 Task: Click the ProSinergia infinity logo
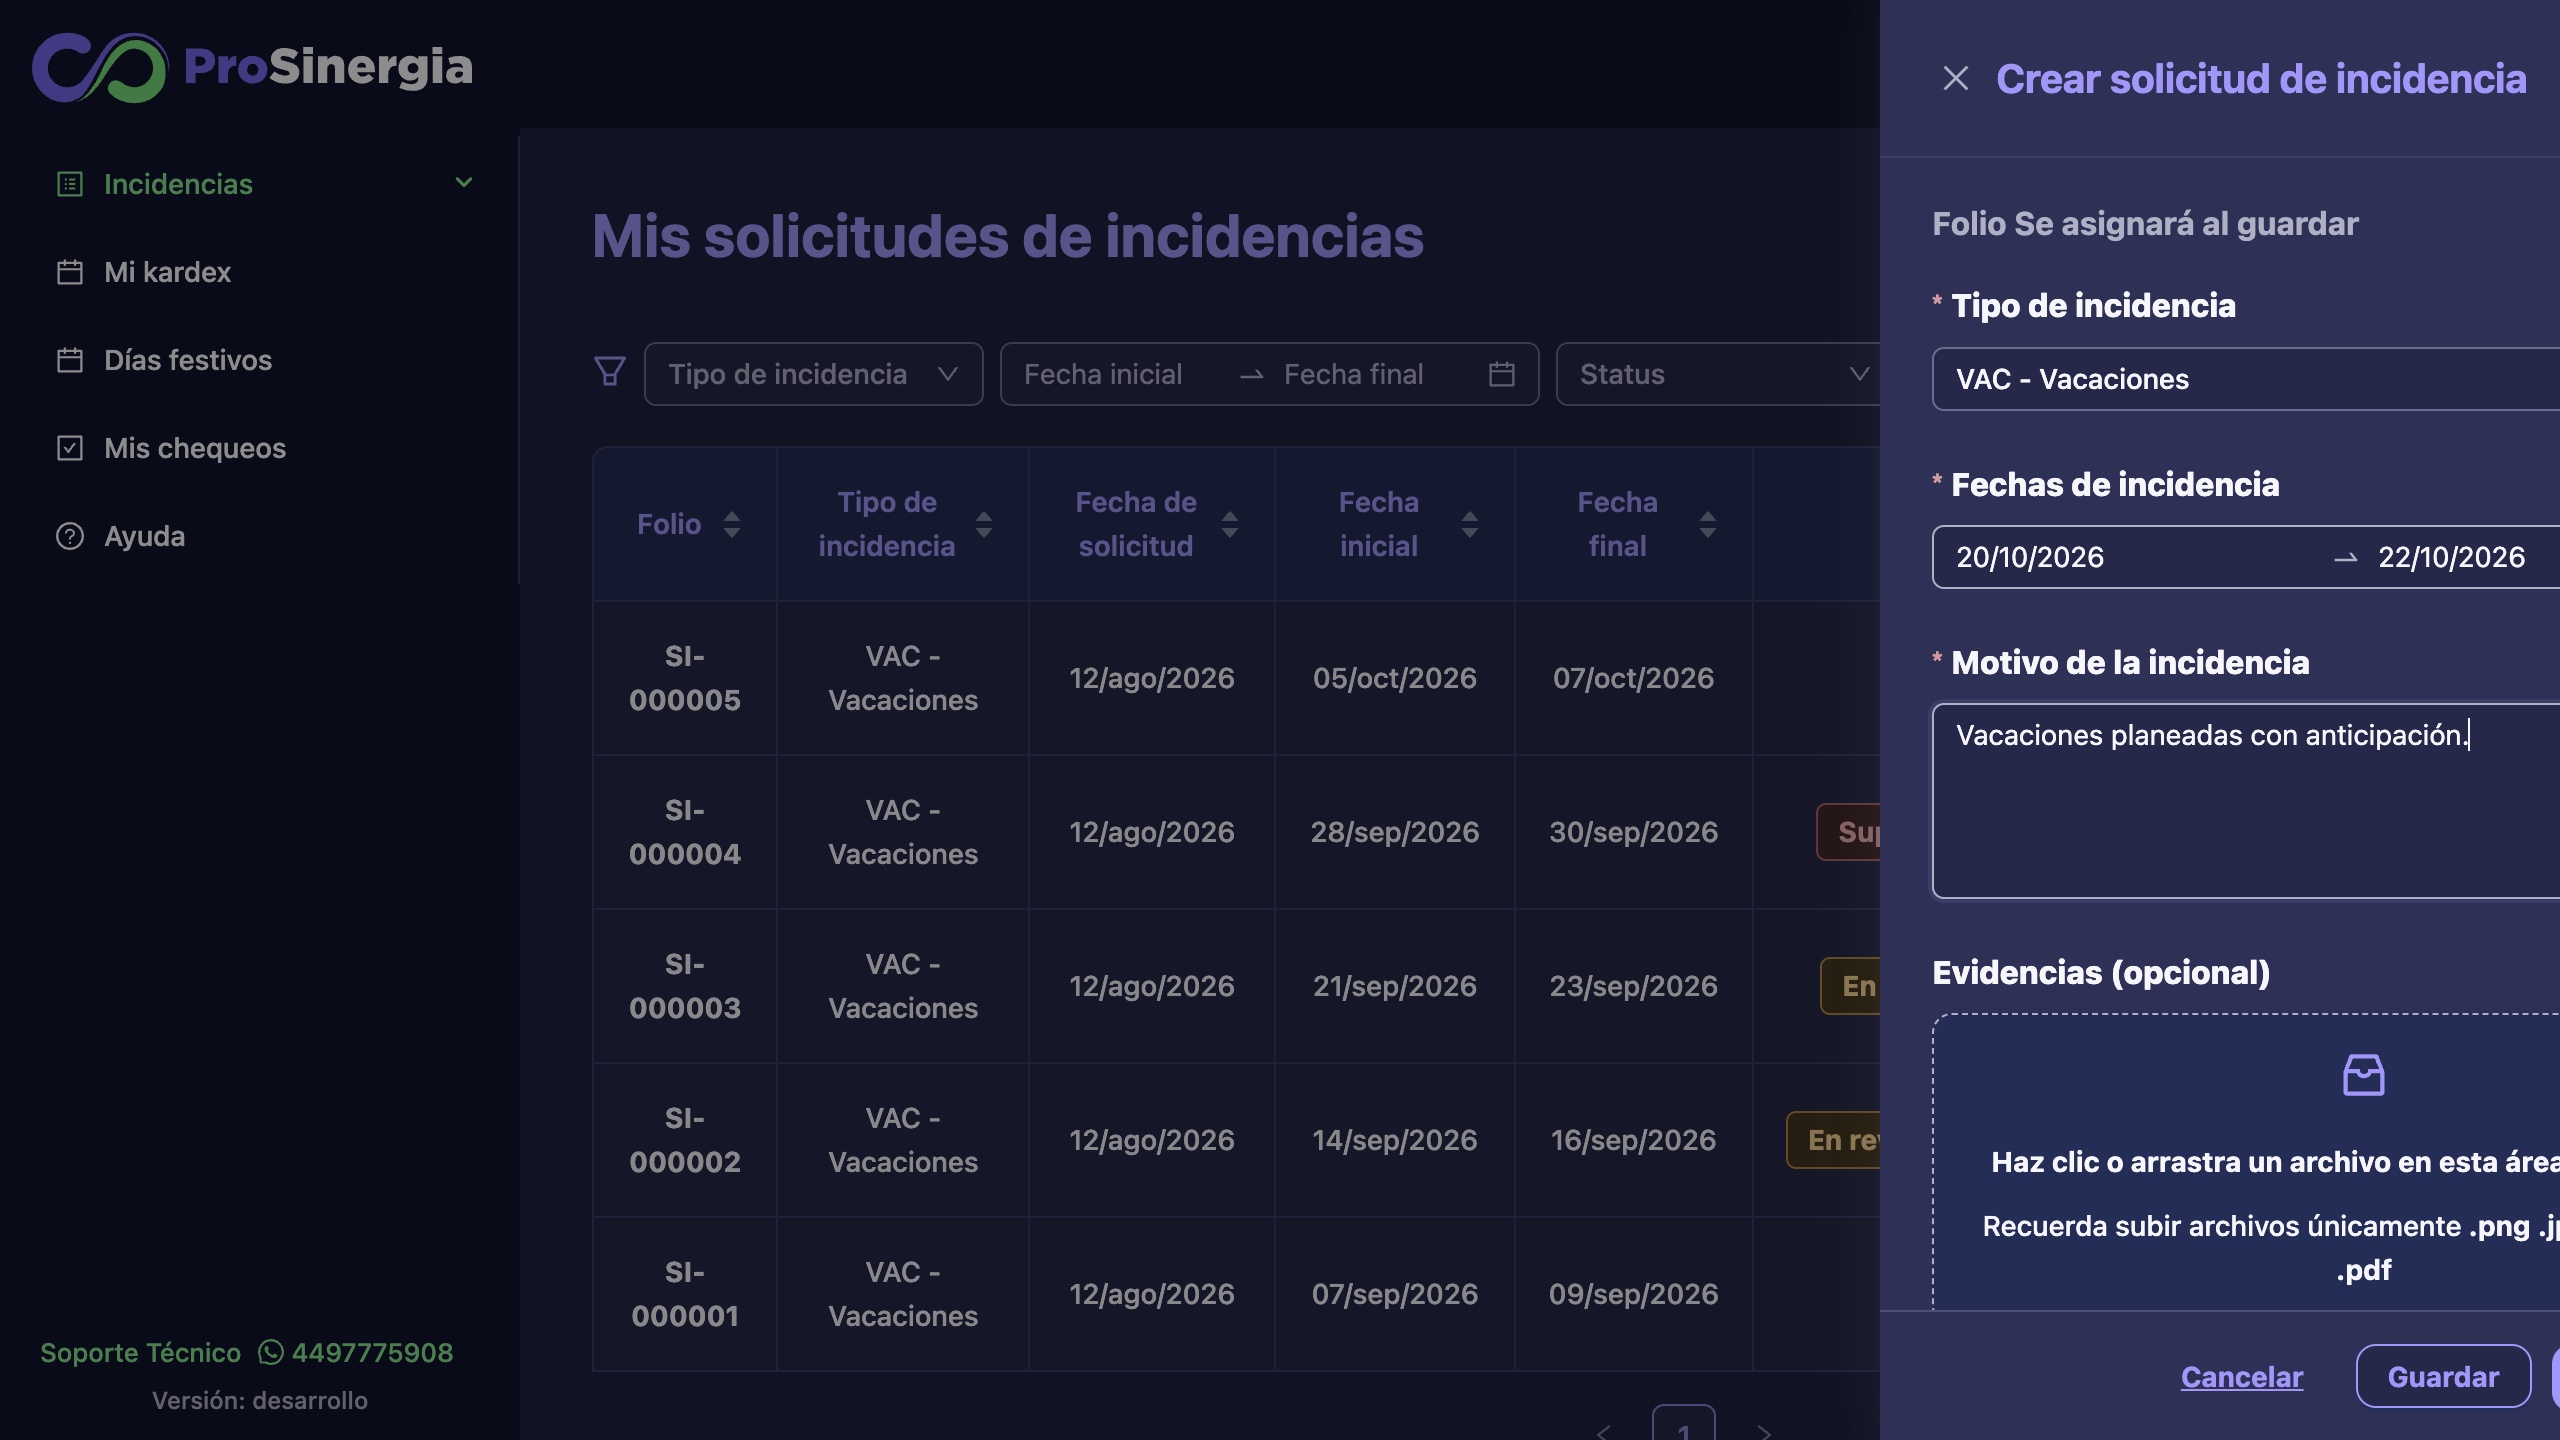[x=99, y=67]
